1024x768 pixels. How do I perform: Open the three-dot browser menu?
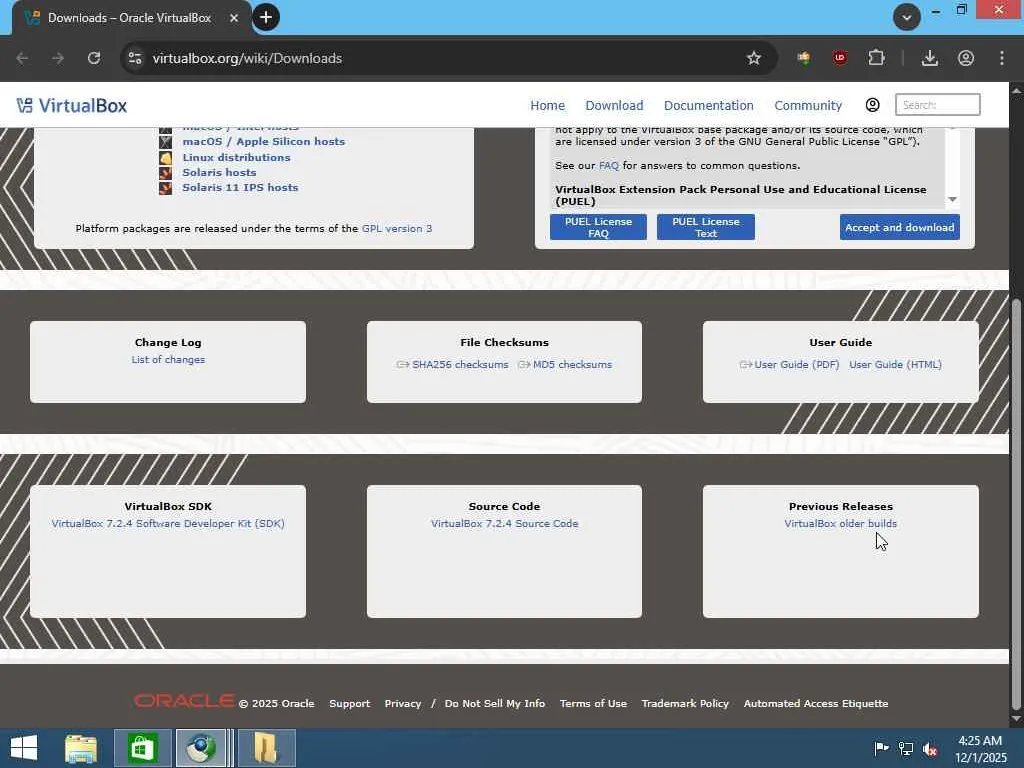[1002, 58]
